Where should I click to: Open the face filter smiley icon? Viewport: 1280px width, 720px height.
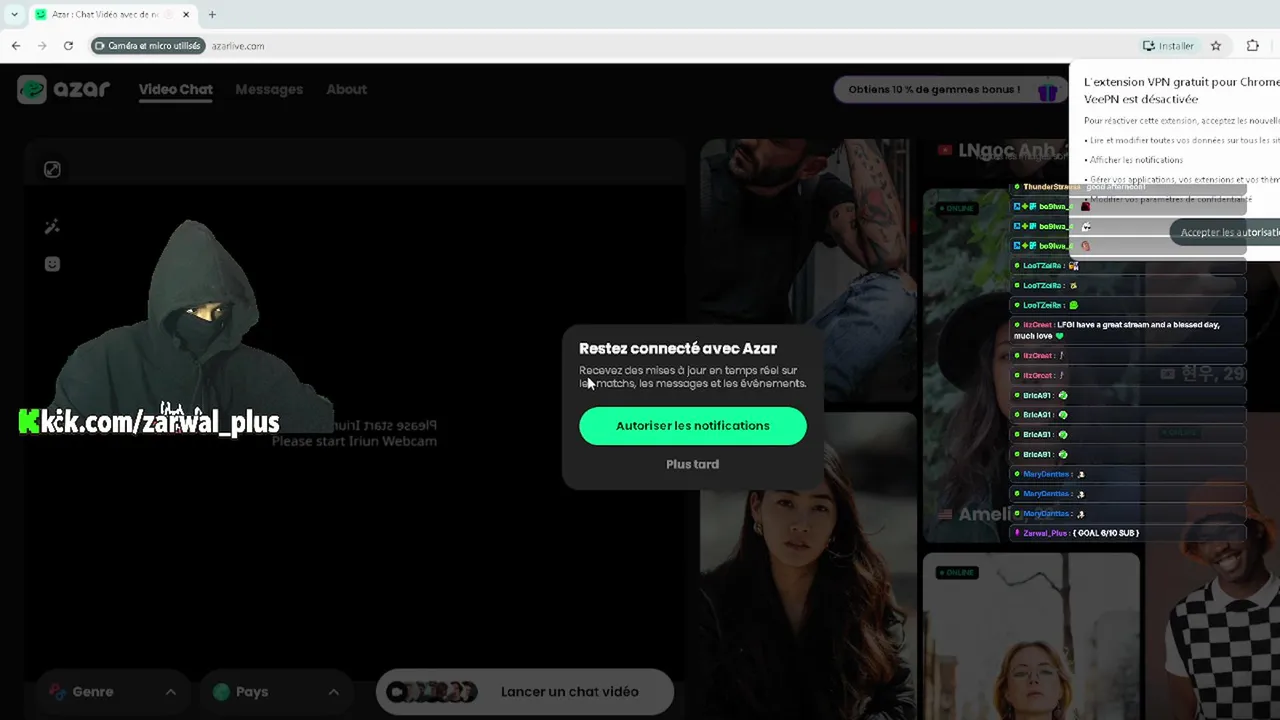(x=52, y=264)
